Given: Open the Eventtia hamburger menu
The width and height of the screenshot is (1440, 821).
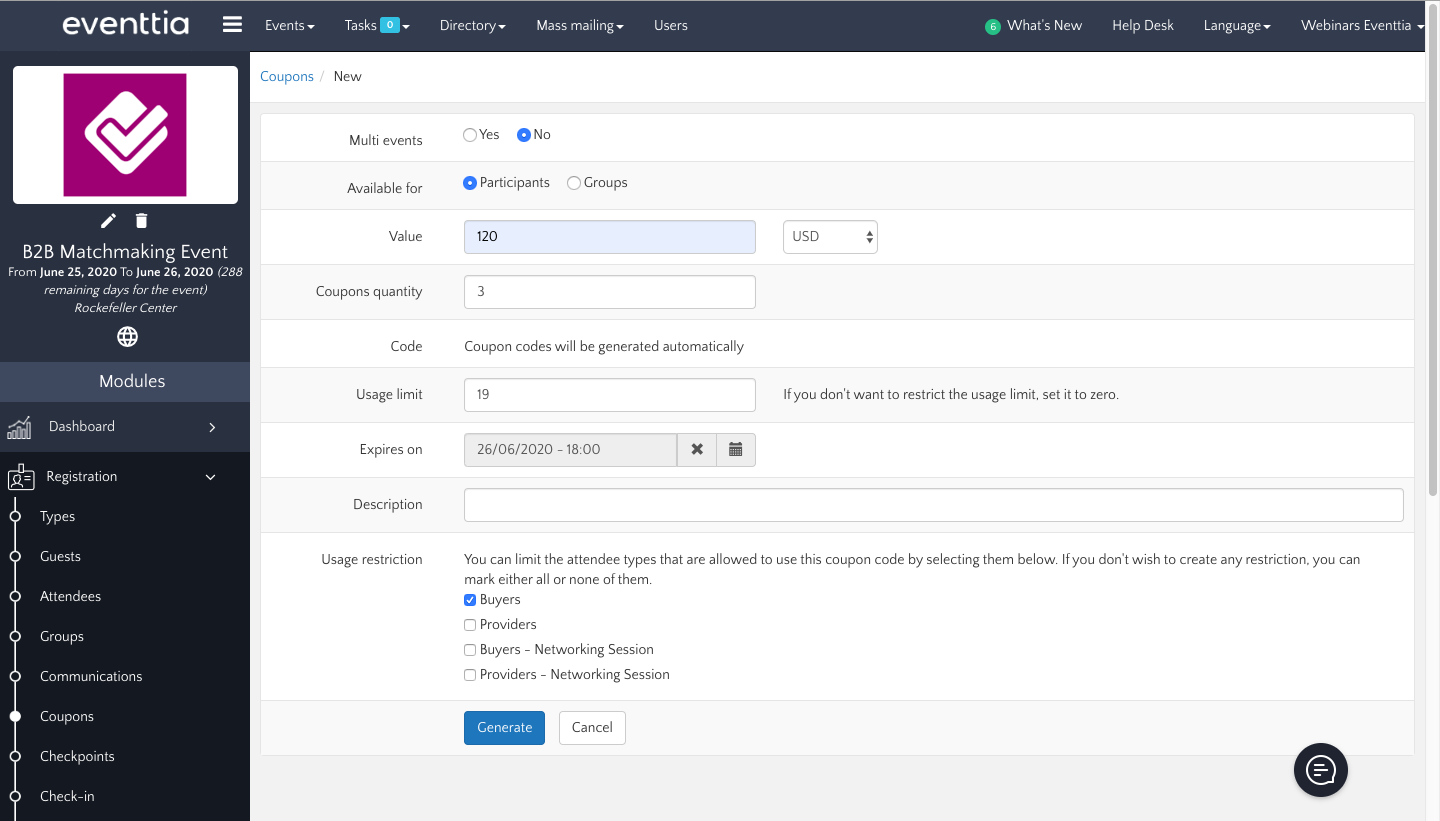Looking at the screenshot, I should [232, 24].
